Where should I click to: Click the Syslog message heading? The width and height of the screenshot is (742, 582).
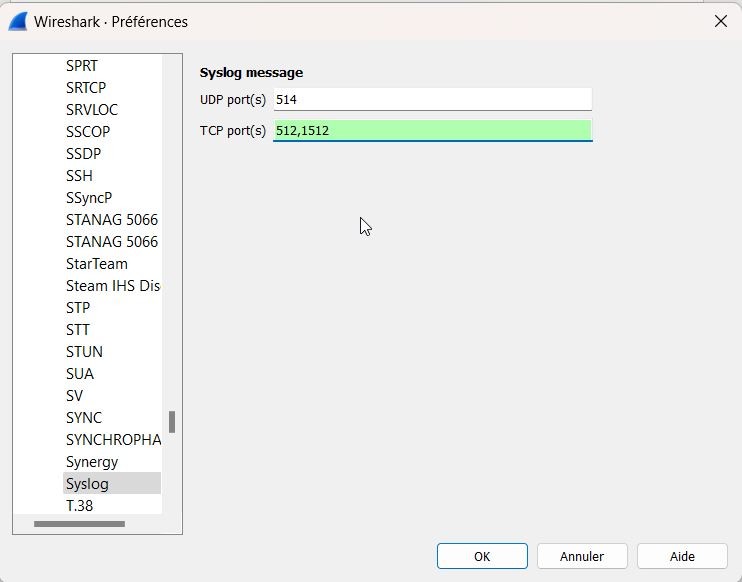click(251, 73)
